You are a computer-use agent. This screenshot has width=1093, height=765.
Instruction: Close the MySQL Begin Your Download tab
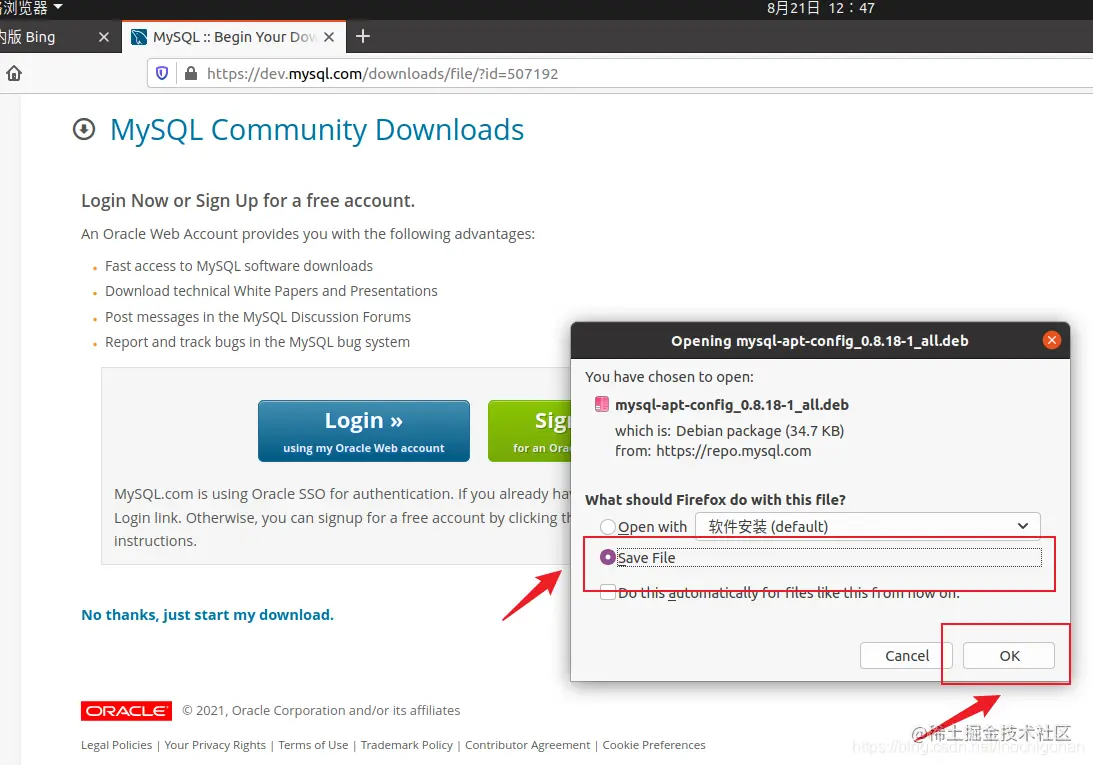tap(329, 37)
